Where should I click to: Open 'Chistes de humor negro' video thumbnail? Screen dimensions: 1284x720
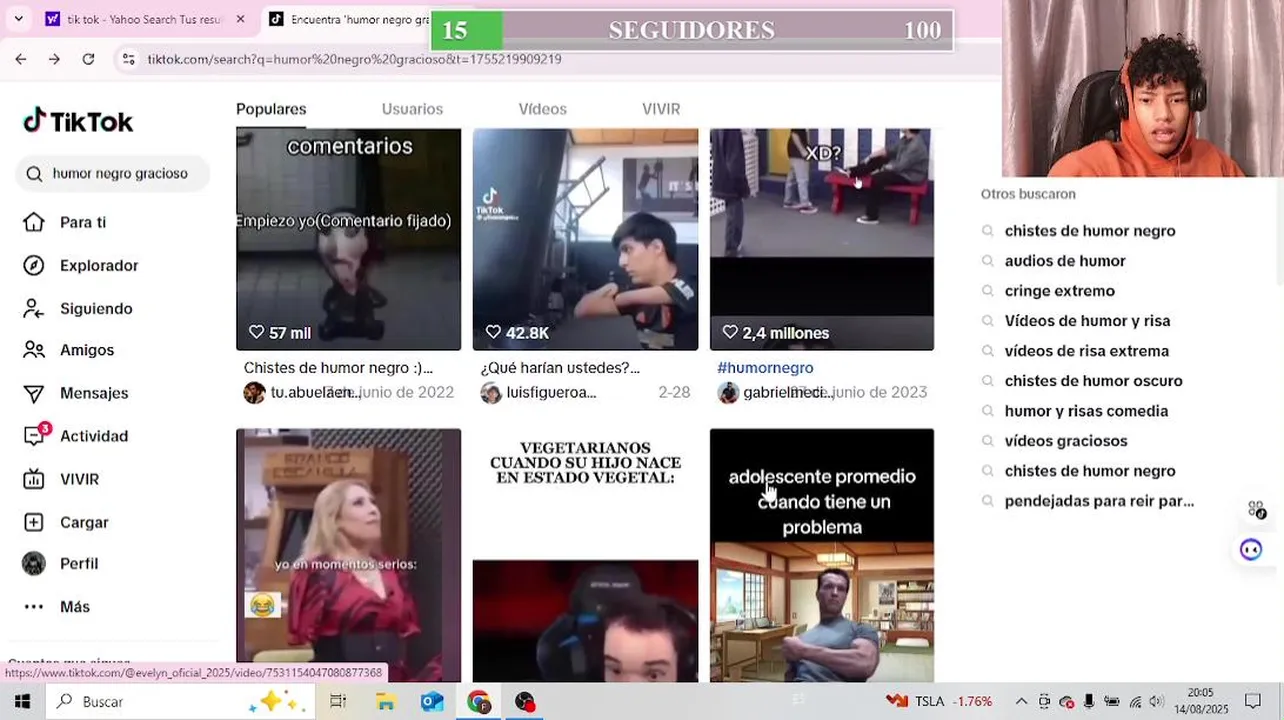point(348,239)
